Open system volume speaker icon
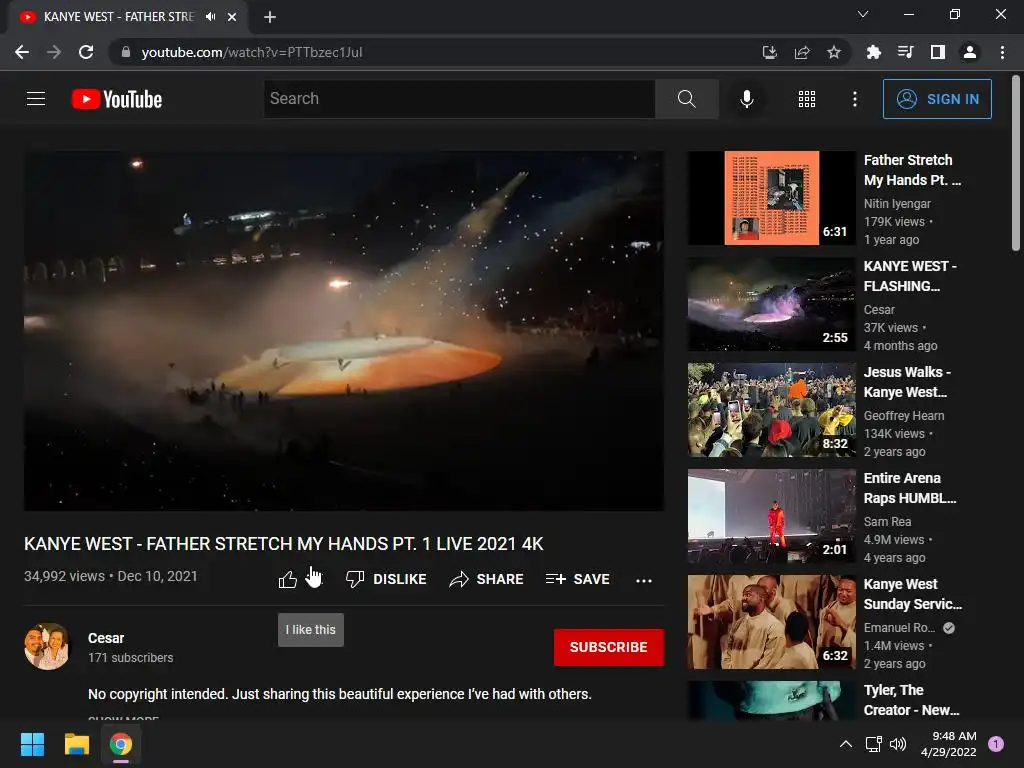The image size is (1024, 768). (x=898, y=744)
